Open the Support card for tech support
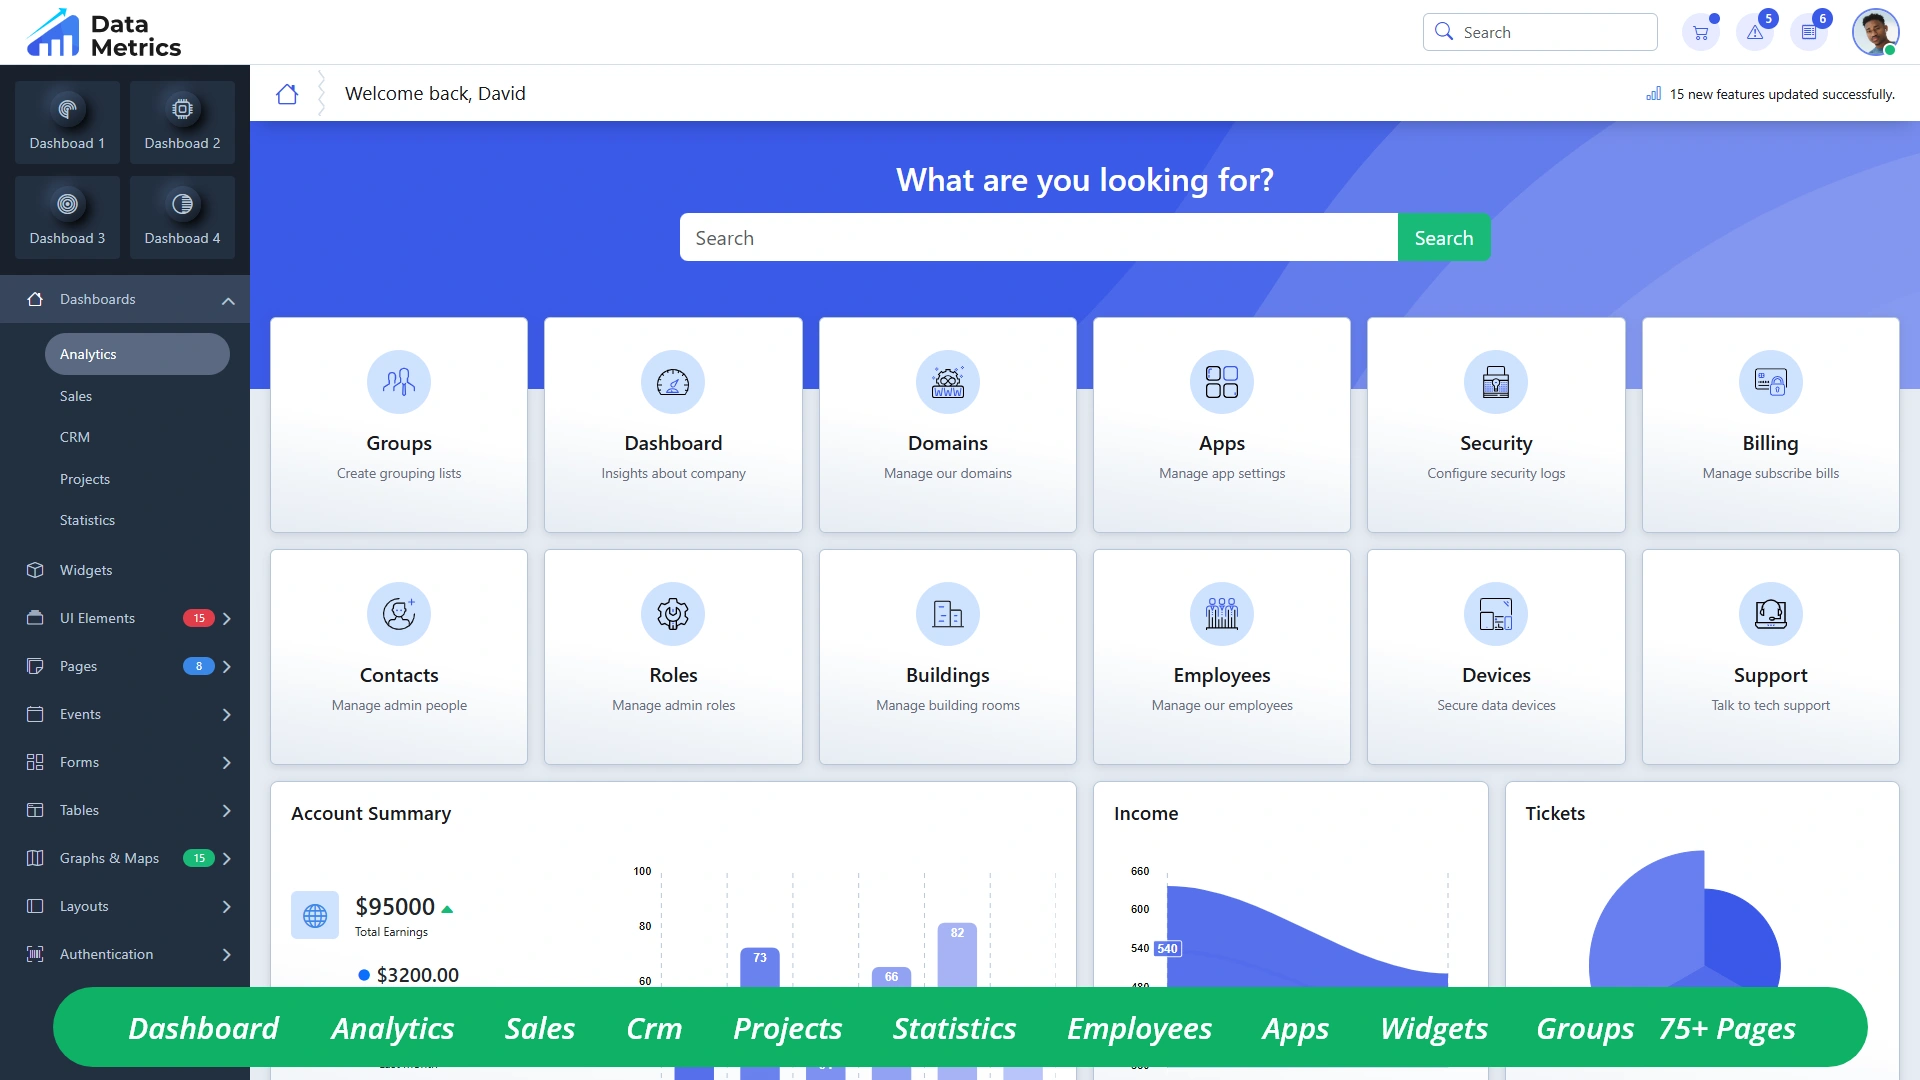 [x=1769, y=657]
